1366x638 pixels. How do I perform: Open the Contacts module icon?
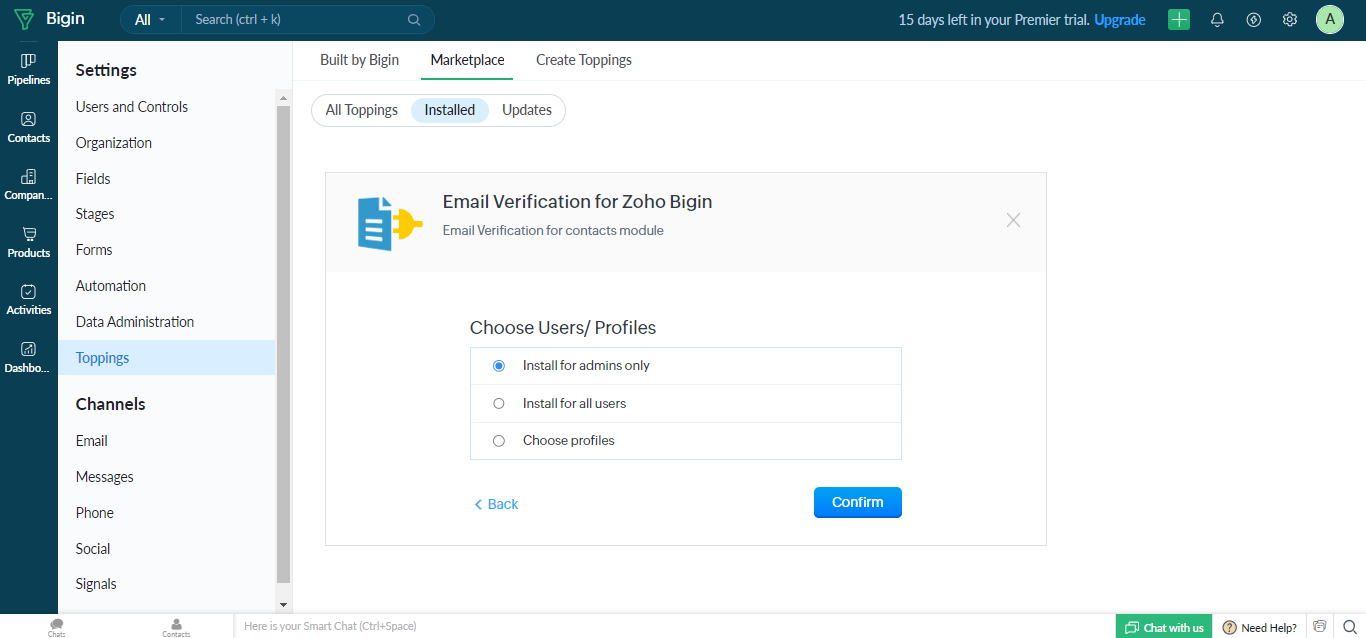(28, 126)
